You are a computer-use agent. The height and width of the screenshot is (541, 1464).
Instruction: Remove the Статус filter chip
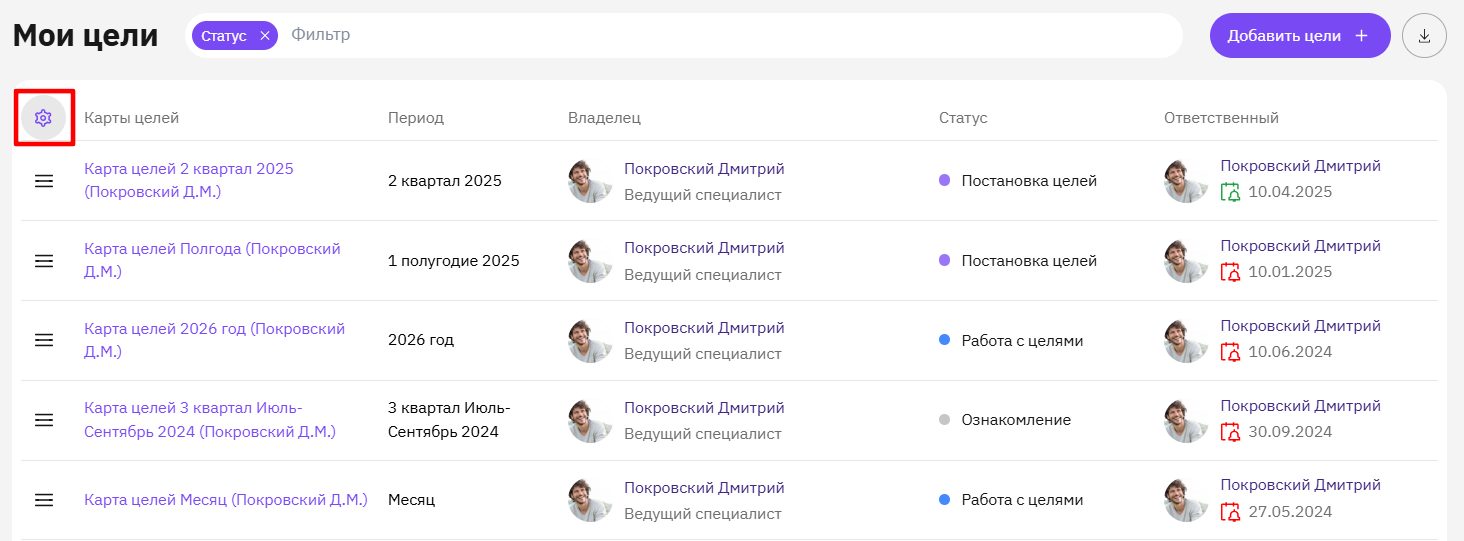pyautogui.click(x=265, y=36)
